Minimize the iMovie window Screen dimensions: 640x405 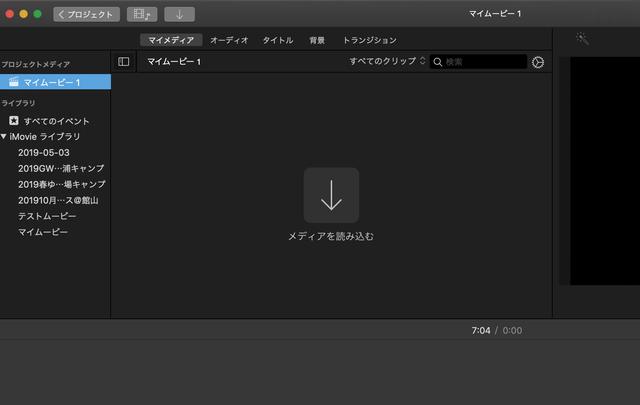pos(24,14)
